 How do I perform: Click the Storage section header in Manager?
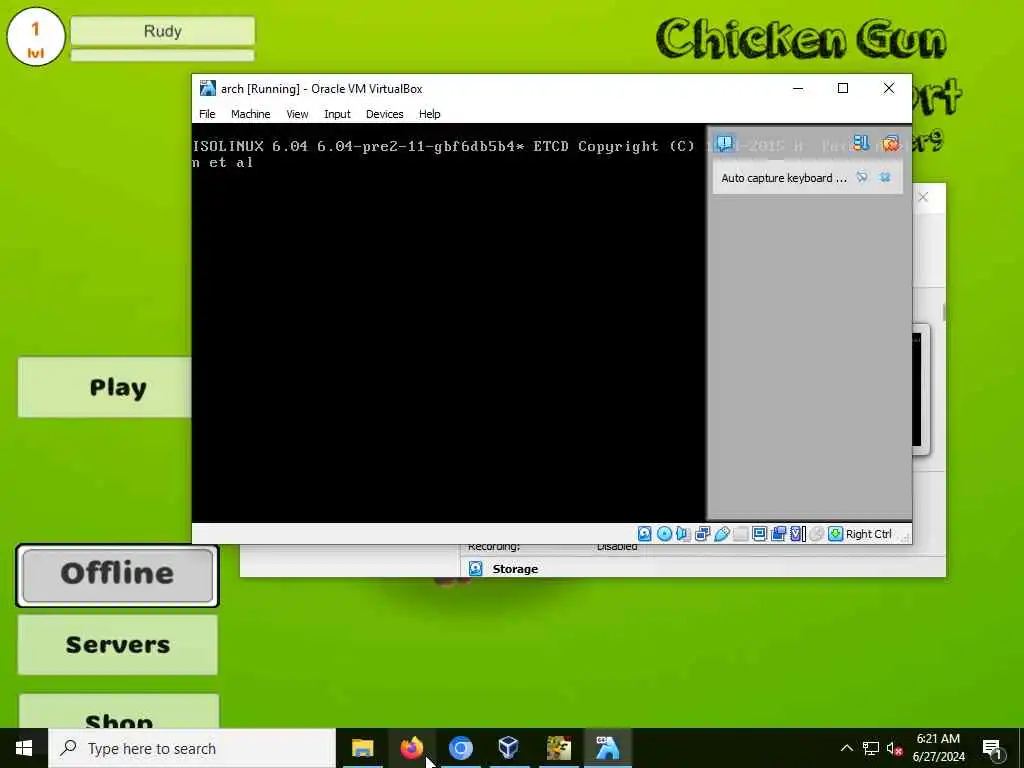[515, 569]
